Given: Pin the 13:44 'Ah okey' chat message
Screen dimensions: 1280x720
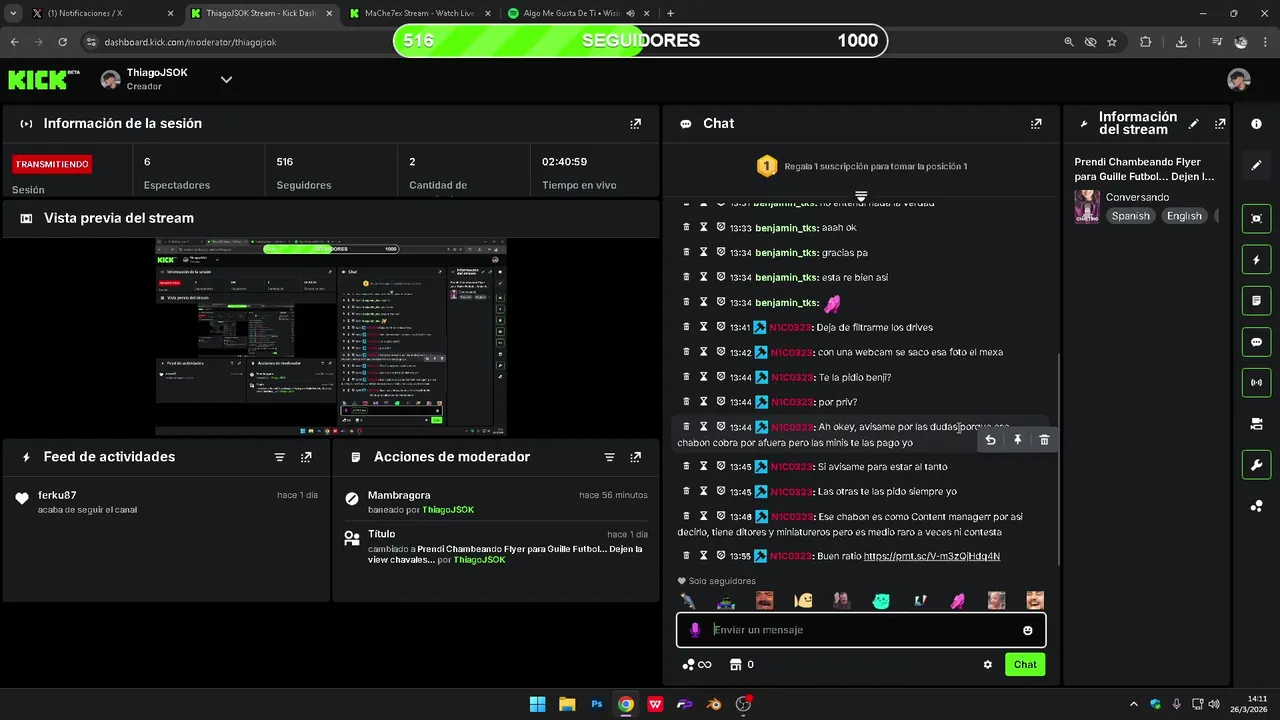Looking at the screenshot, I should [x=1017, y=440].
